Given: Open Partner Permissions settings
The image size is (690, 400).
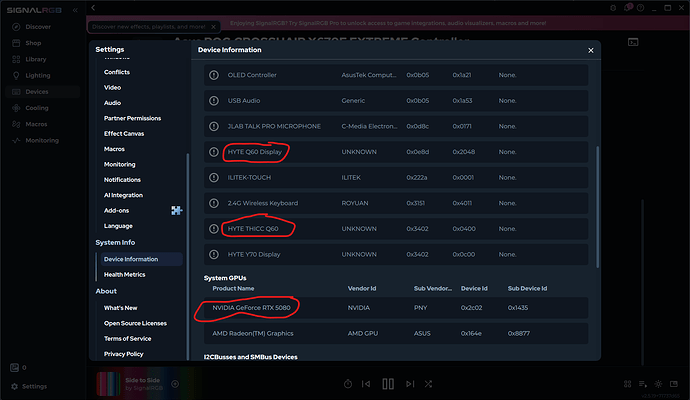Looking at the screenshot, I should 132,118.
